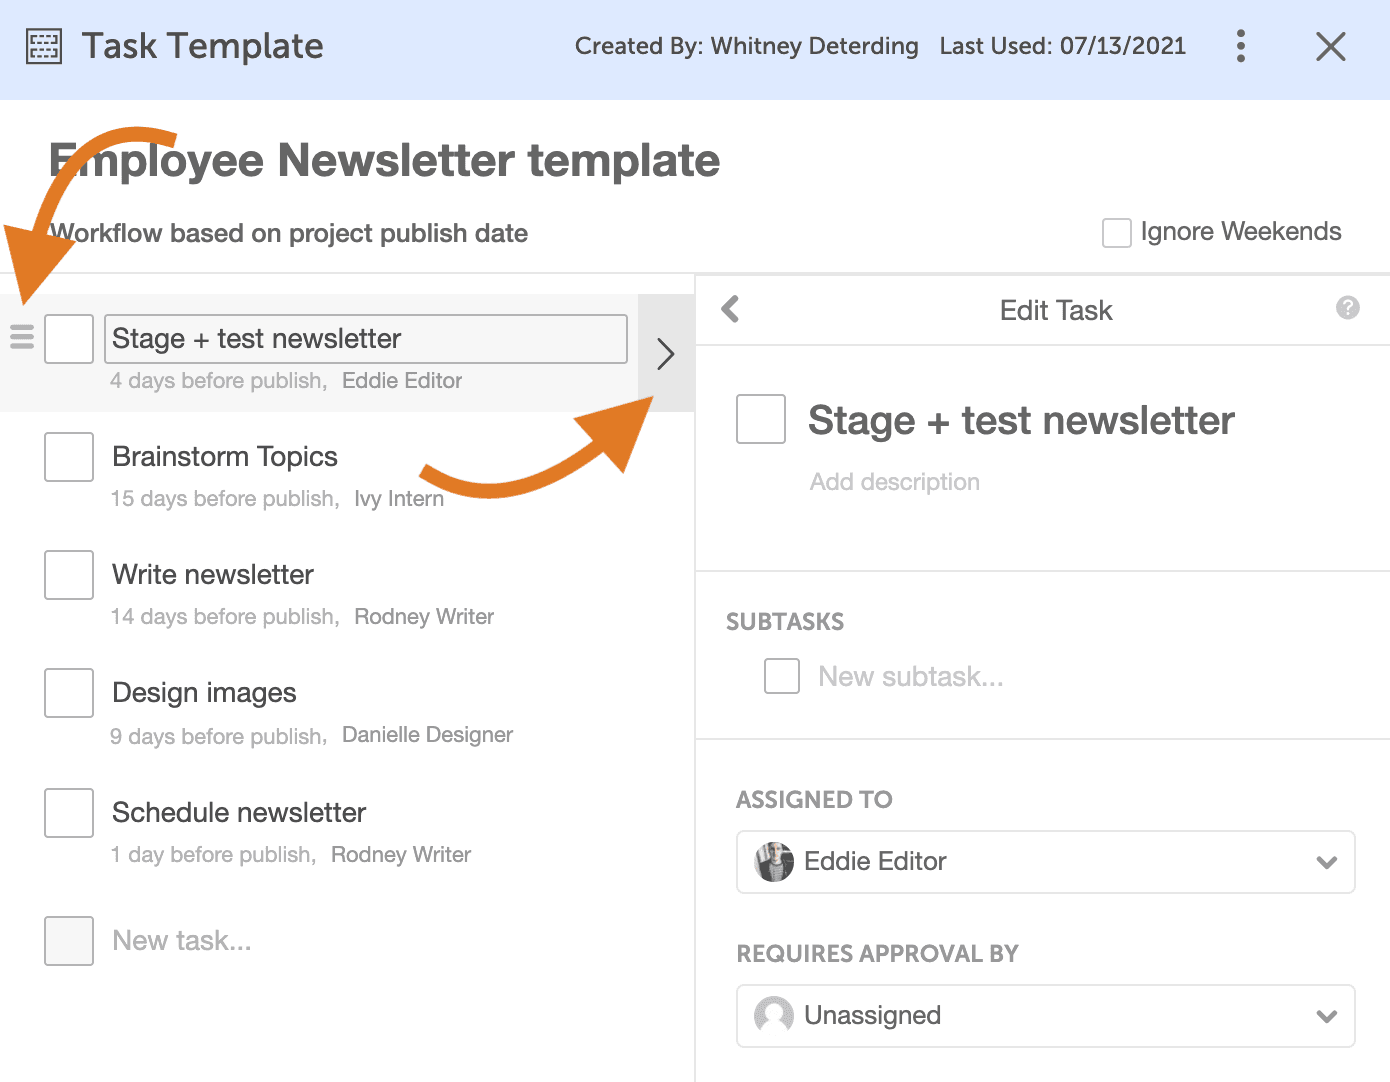Screen dimensions: 1390x1082
Task: Open the Assigned To dropdown
Action: 1327,861
